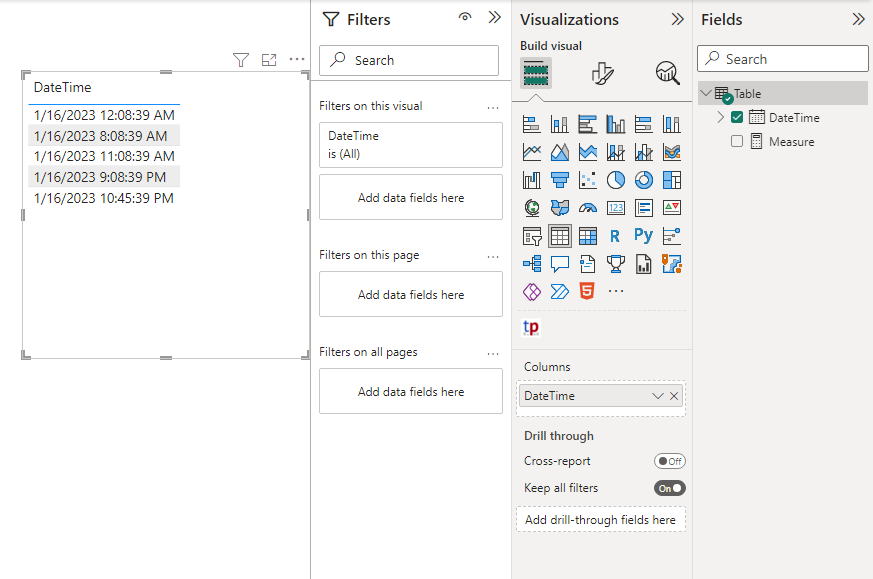Viewport: 873px width, 579px height.
Task: Check the Measure field checkbox
Action: point(737,141)
